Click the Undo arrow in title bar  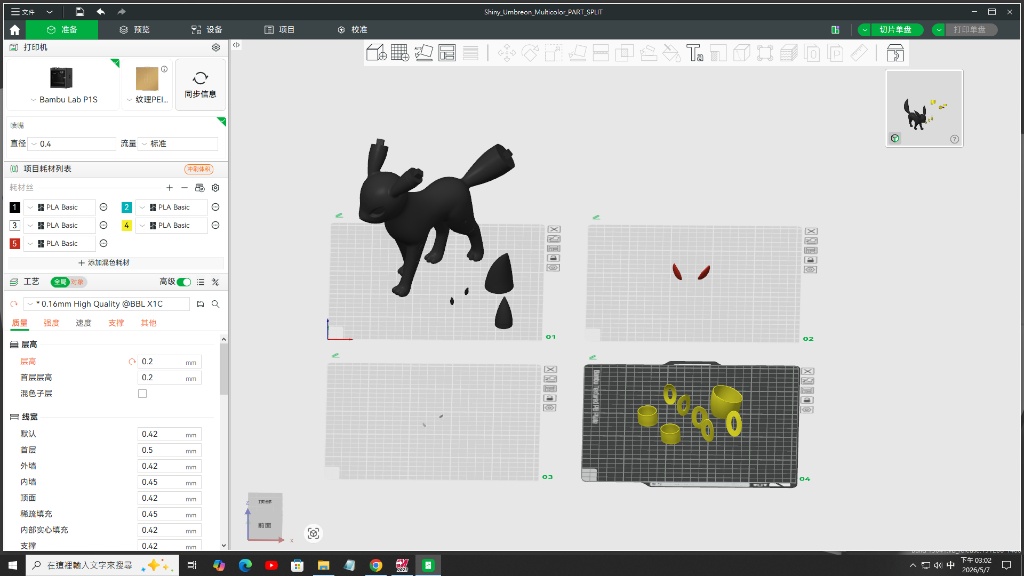pyautogui.click(x=101, y=12)
